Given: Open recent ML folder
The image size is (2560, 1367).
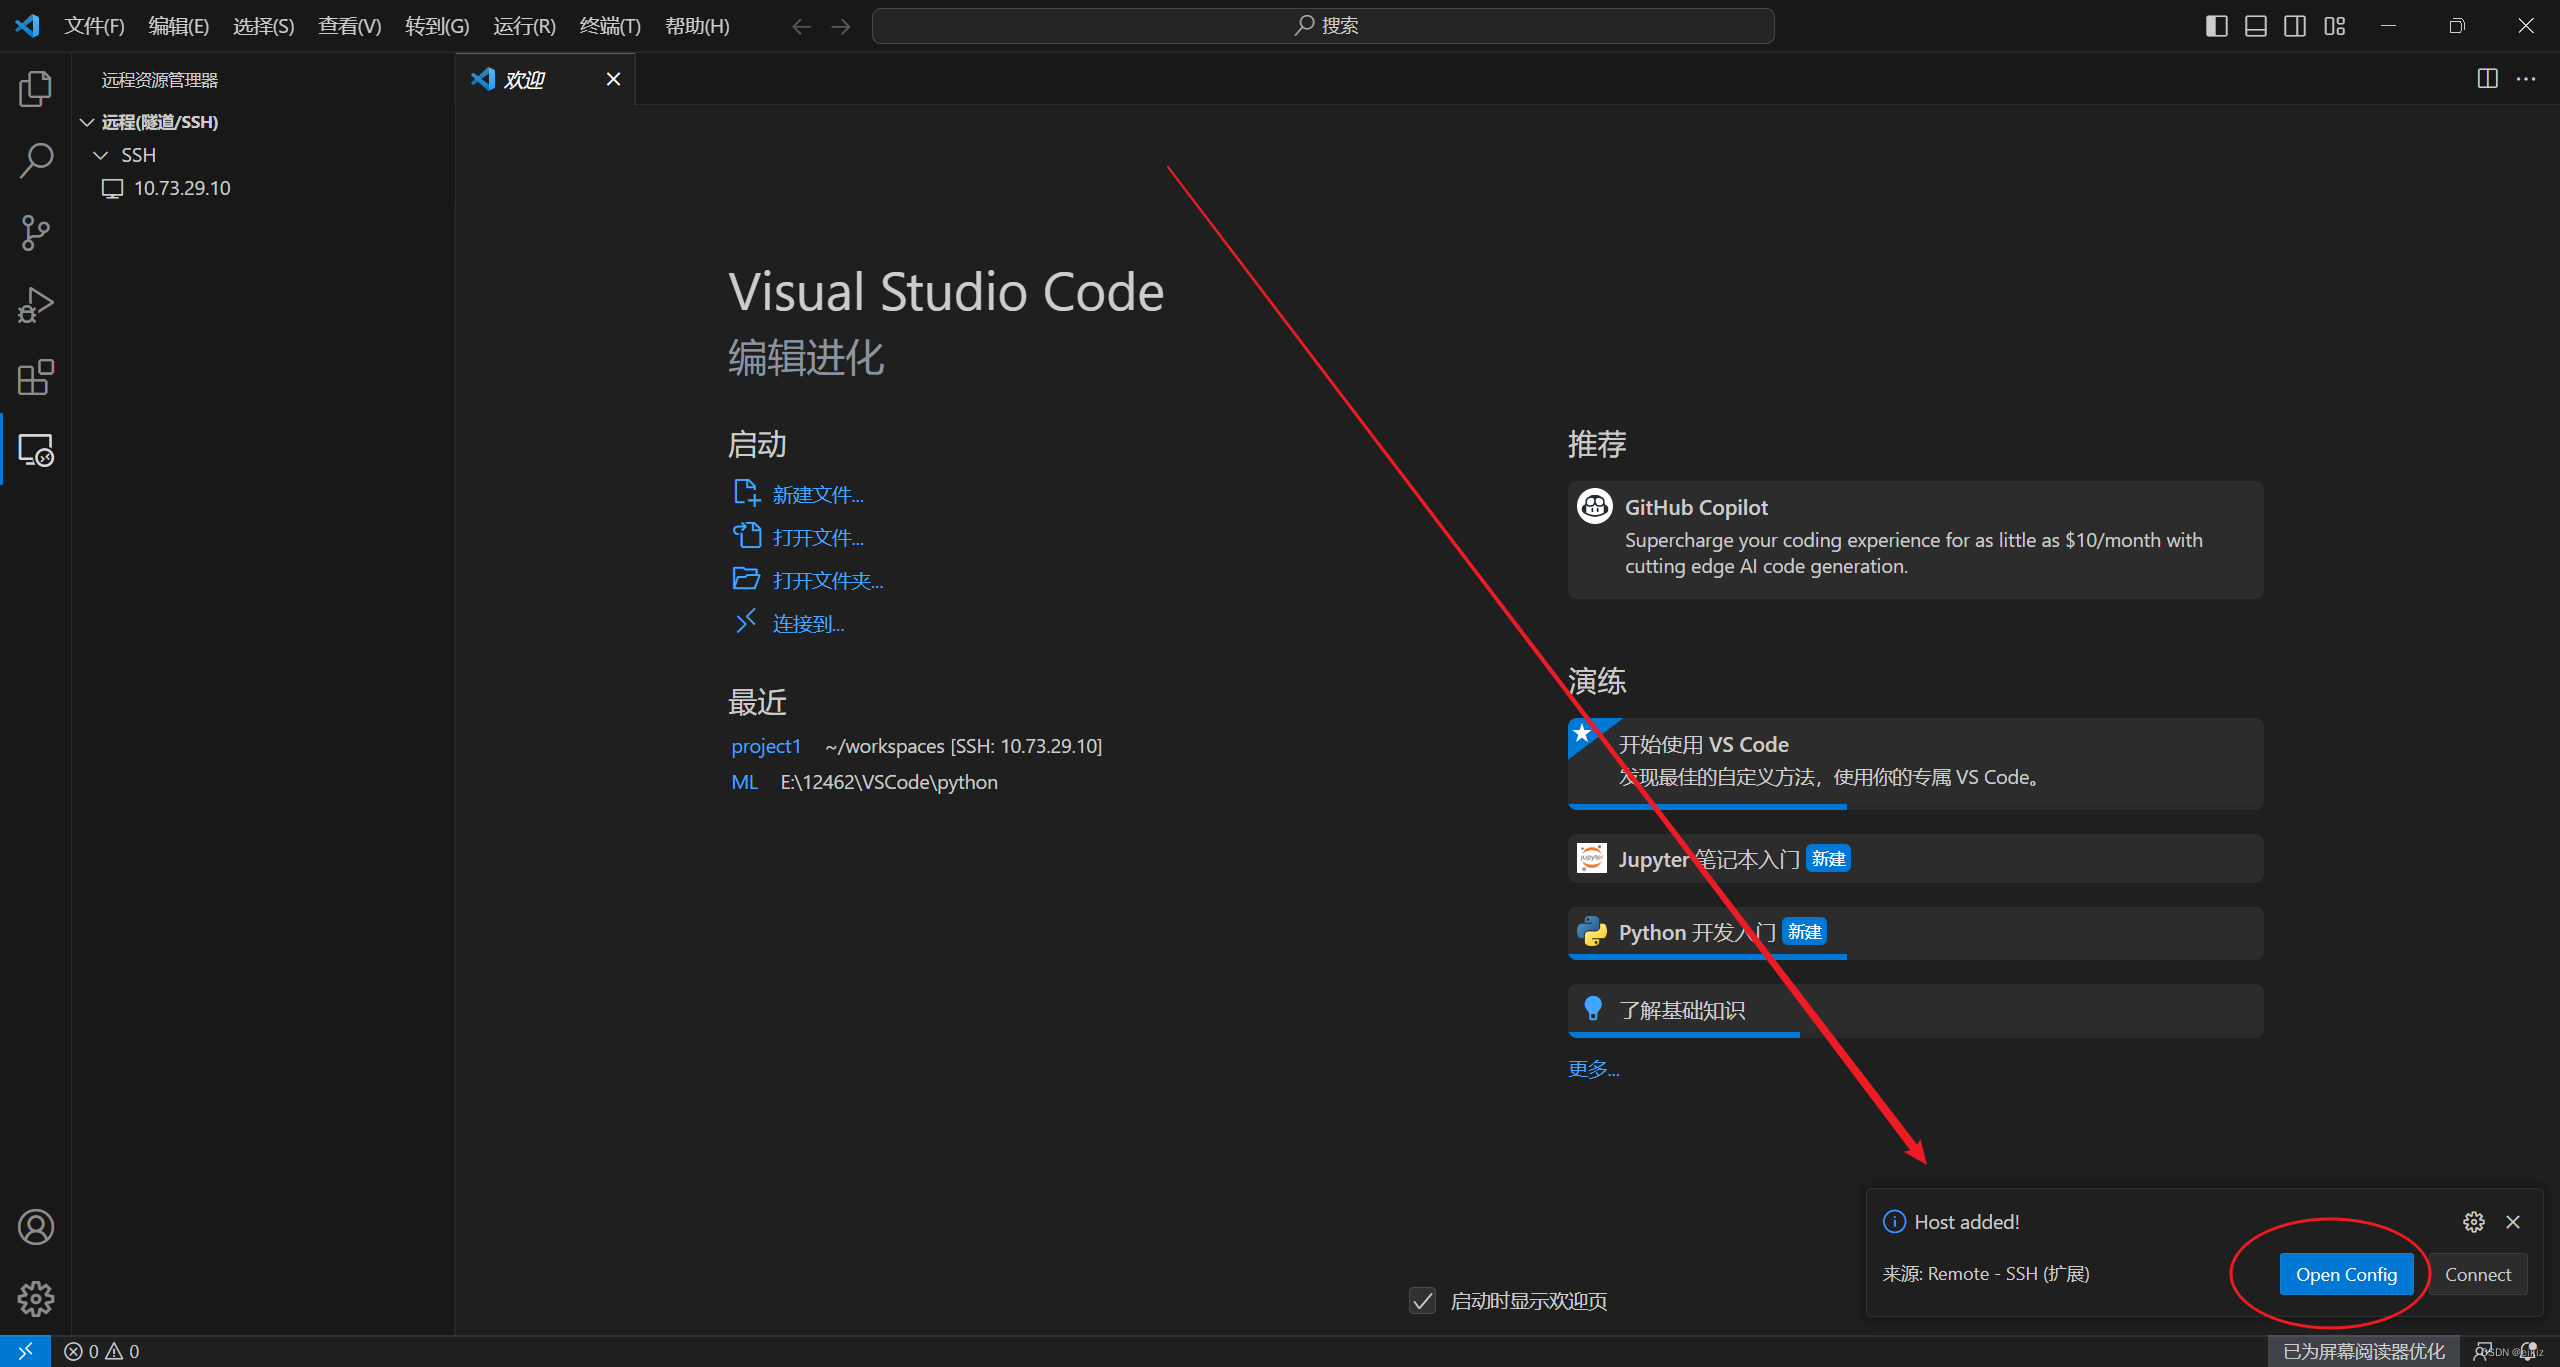Looking at the screenshot, I should (744, 782).
